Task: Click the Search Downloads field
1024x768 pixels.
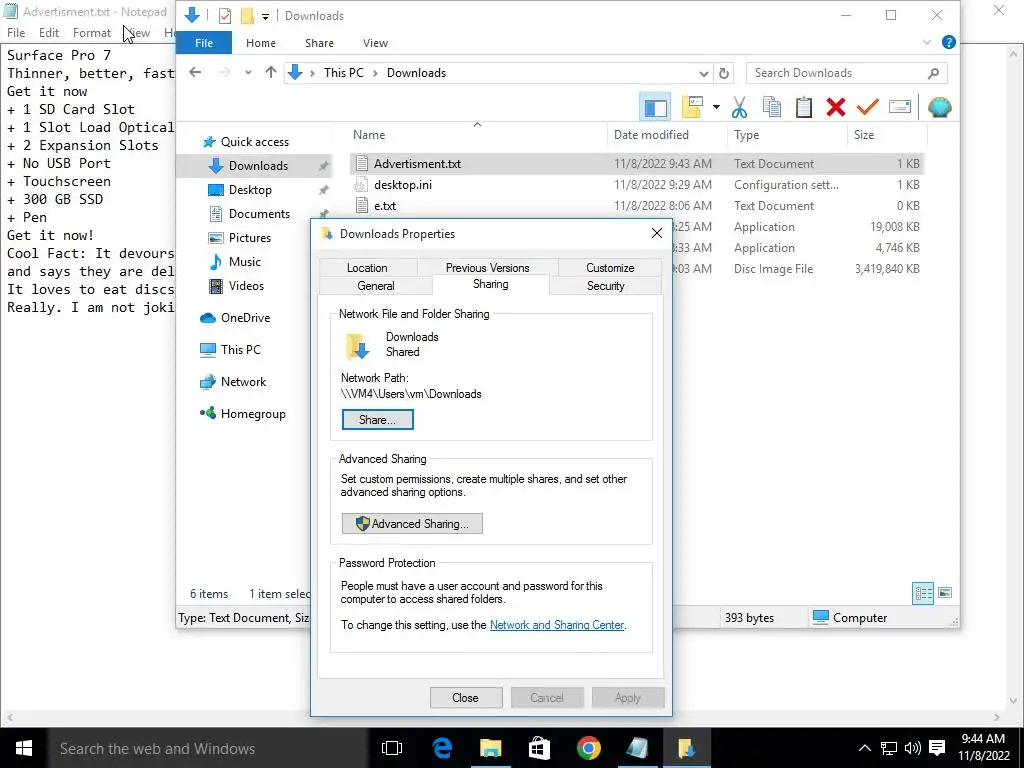Action: tap(846, 73)
